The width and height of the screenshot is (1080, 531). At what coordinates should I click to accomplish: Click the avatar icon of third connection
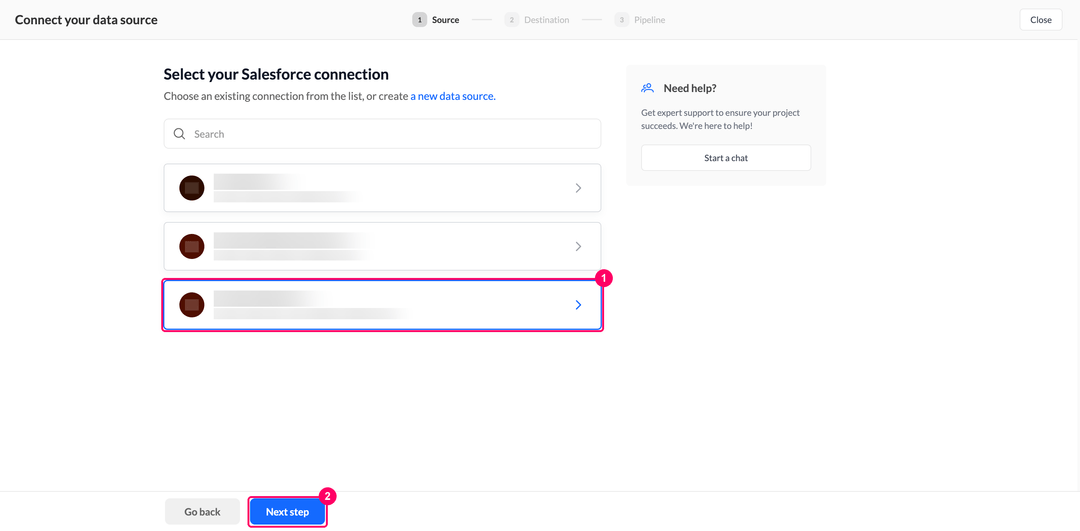(191, 305)
